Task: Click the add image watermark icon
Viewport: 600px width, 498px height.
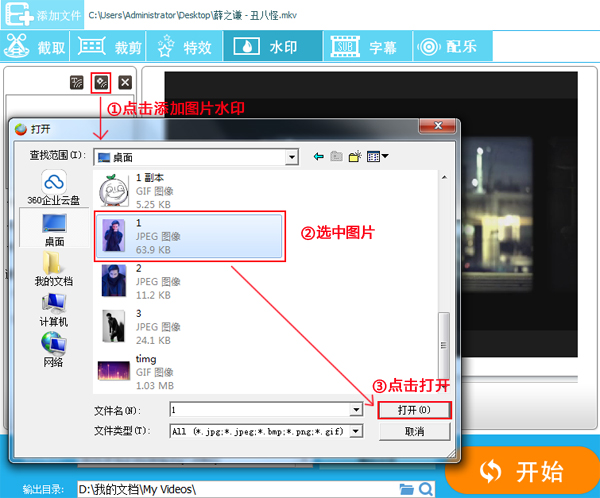Action: coord(100,83)
